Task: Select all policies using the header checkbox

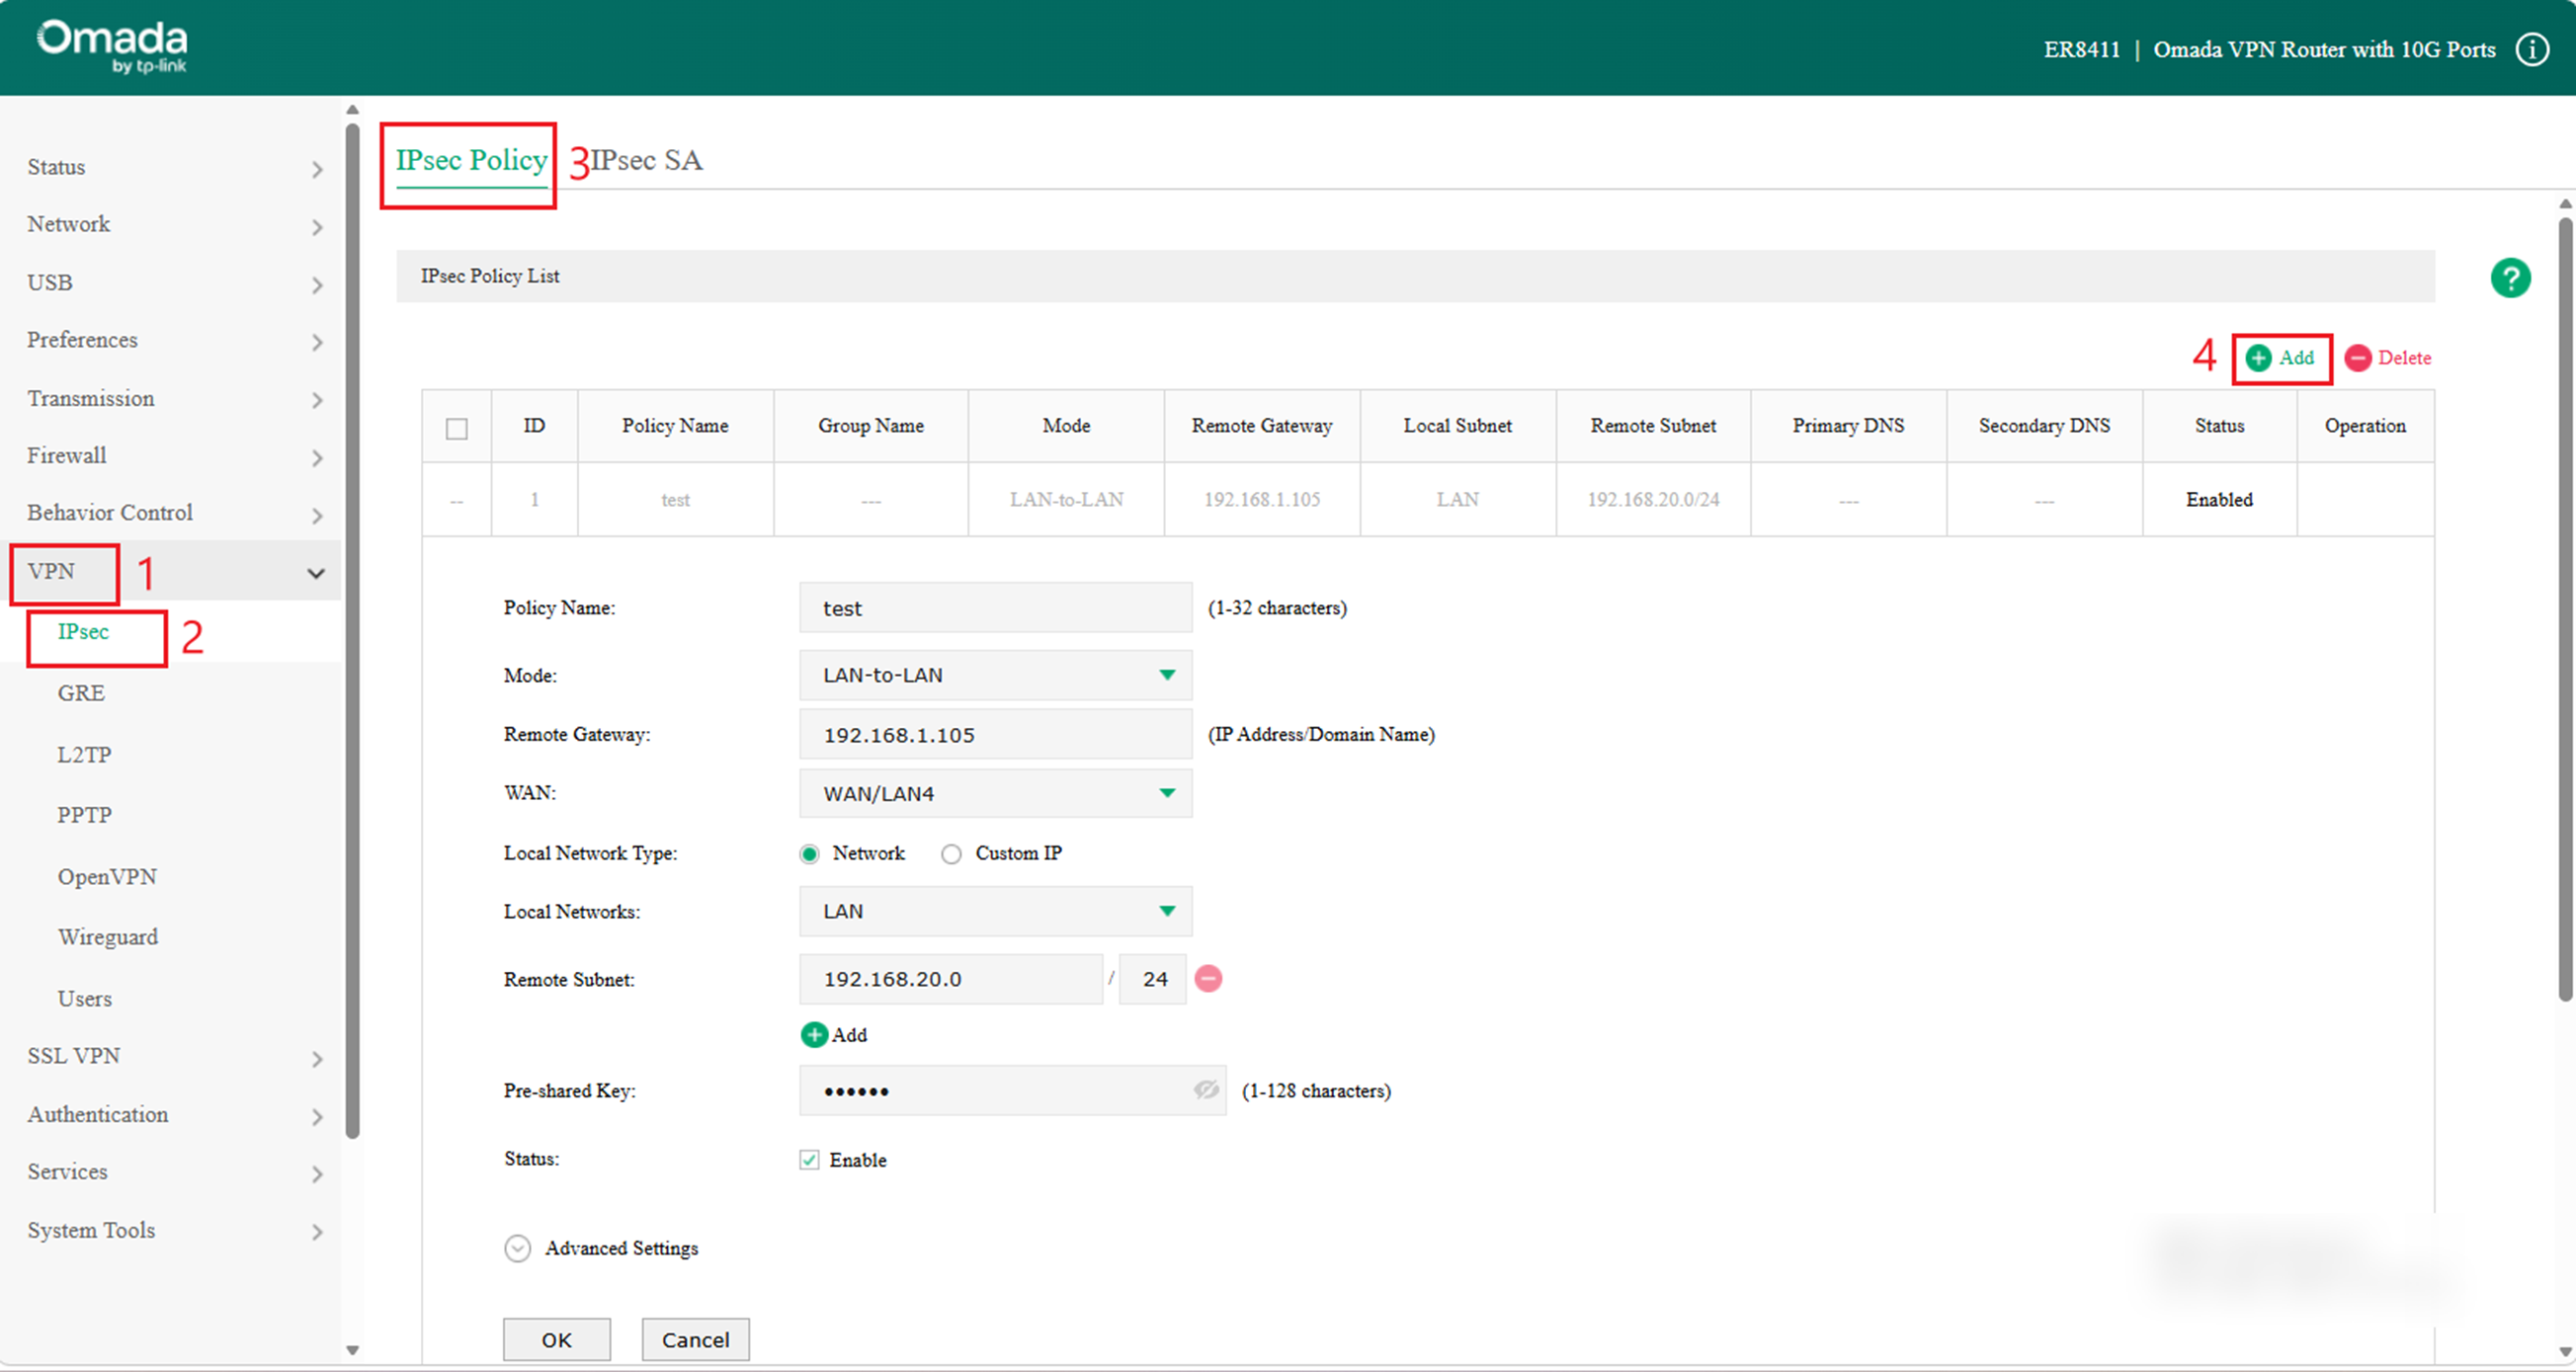Action: [457, 428]
